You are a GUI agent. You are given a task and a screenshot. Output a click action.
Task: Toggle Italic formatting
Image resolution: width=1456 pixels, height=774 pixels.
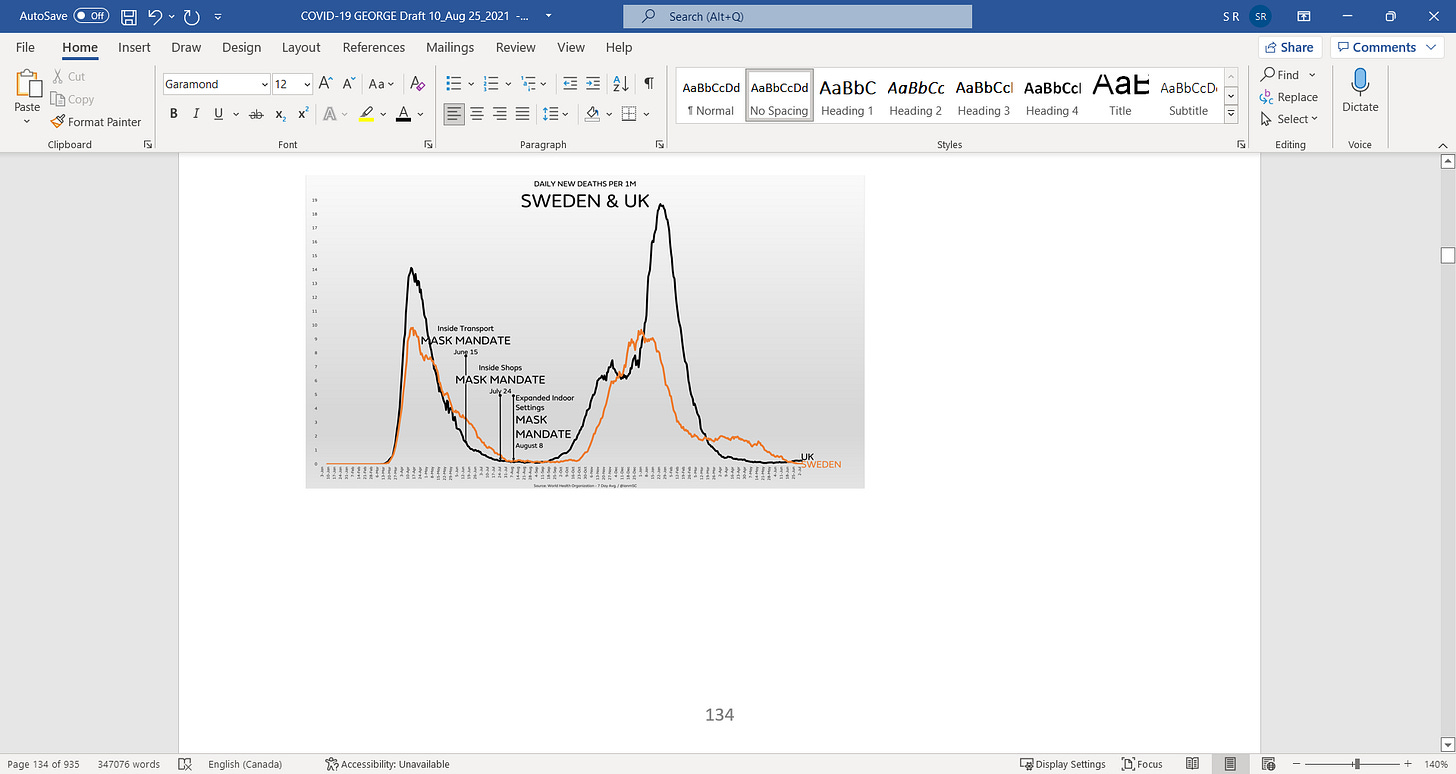[196, 114]
